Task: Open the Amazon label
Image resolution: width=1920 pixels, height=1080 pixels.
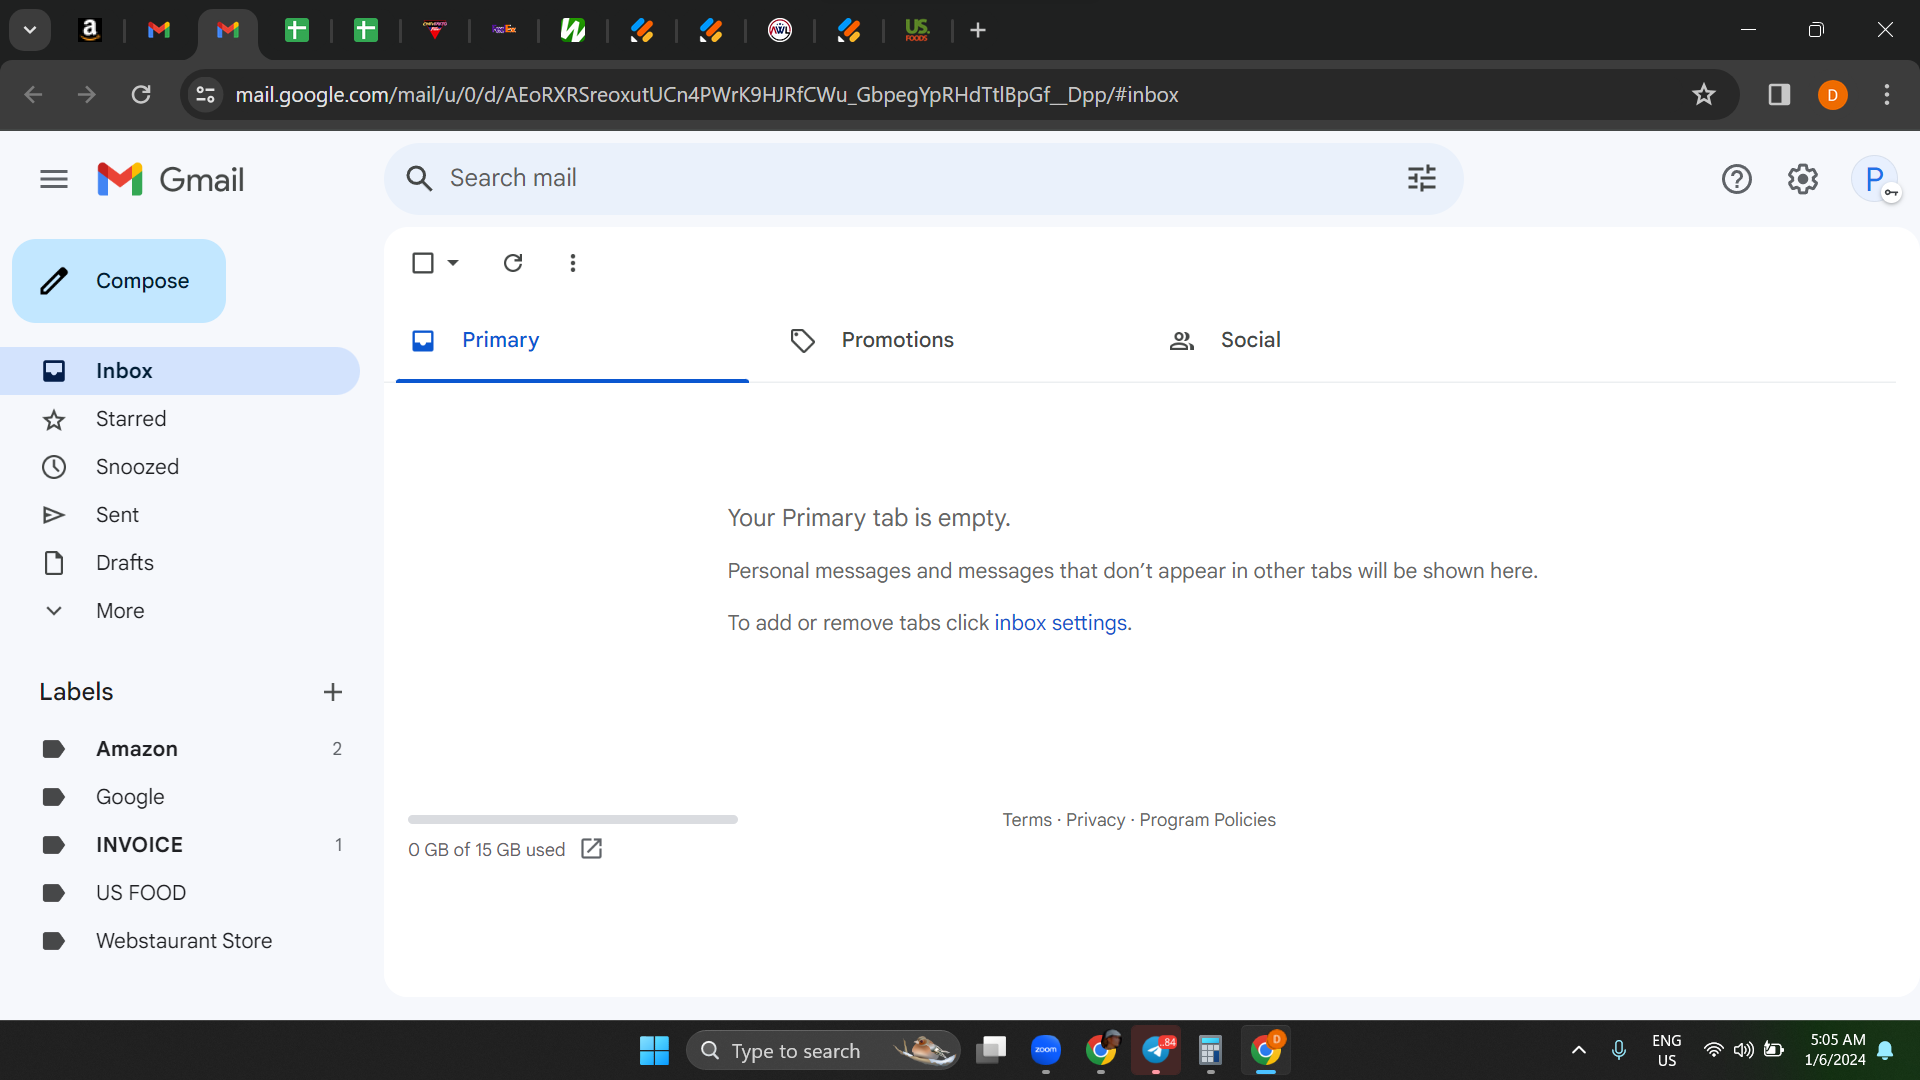Action: [x=180, y=749]
